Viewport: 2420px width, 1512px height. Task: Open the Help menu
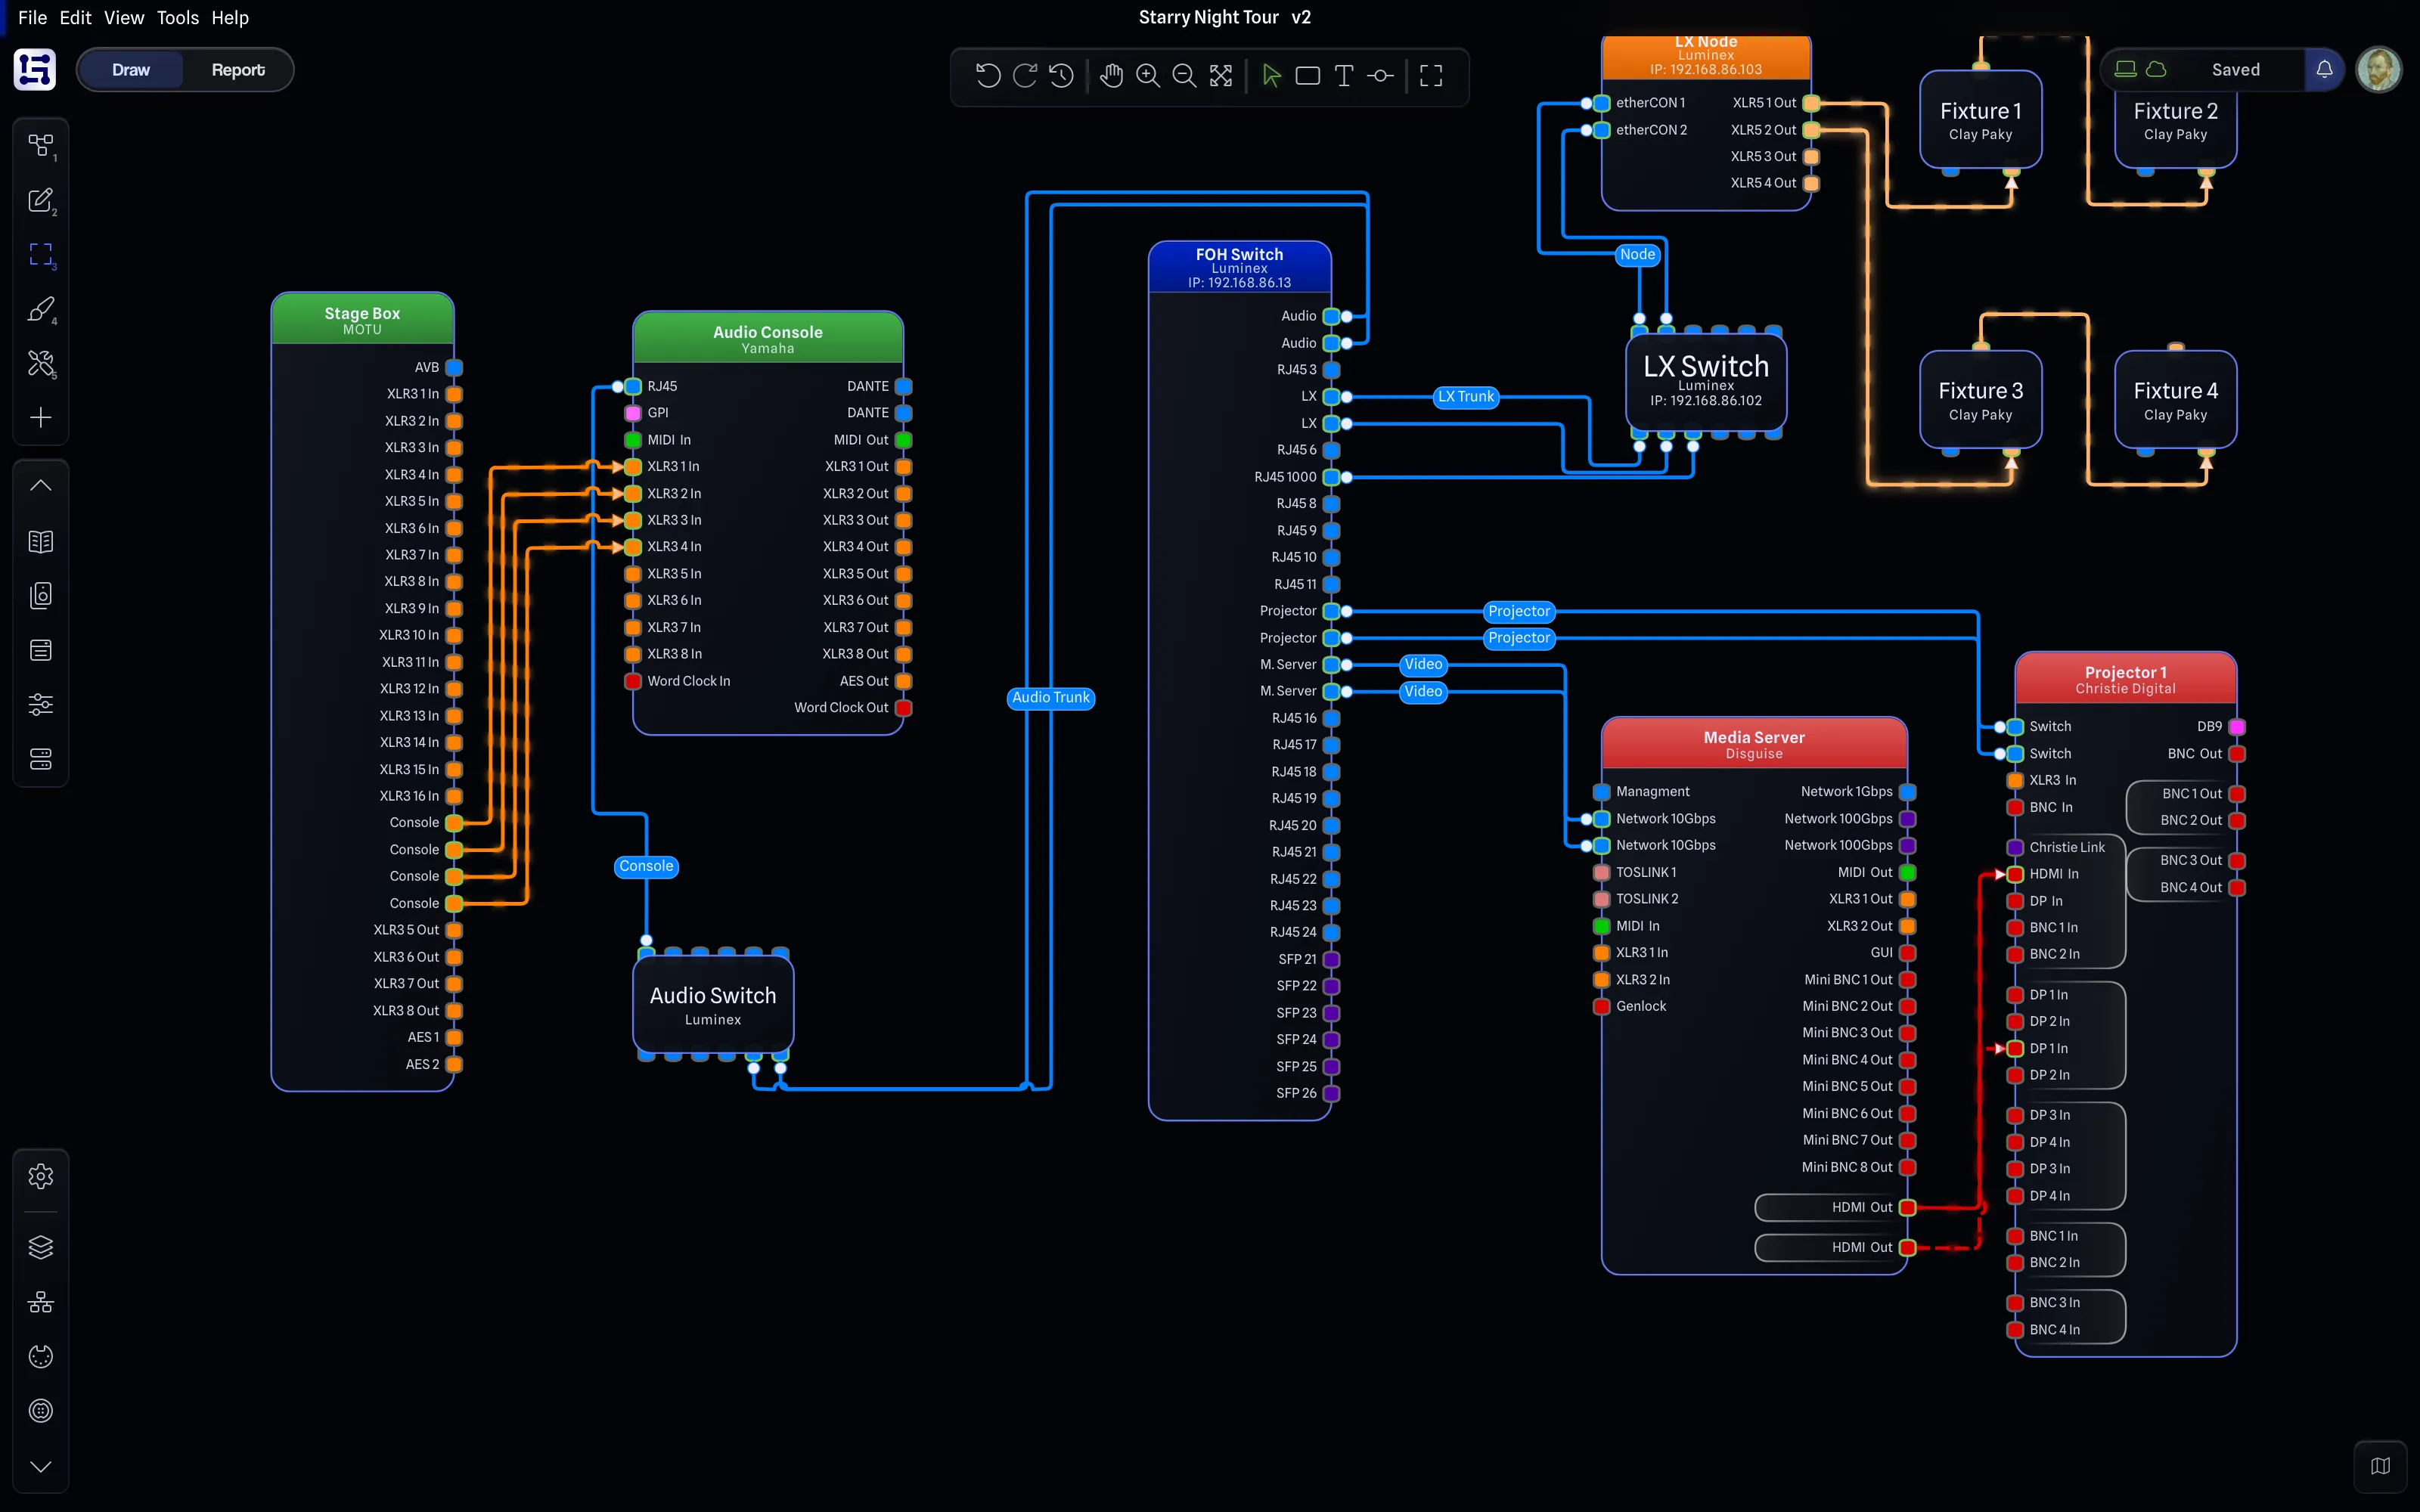click(x=230, y=18)
